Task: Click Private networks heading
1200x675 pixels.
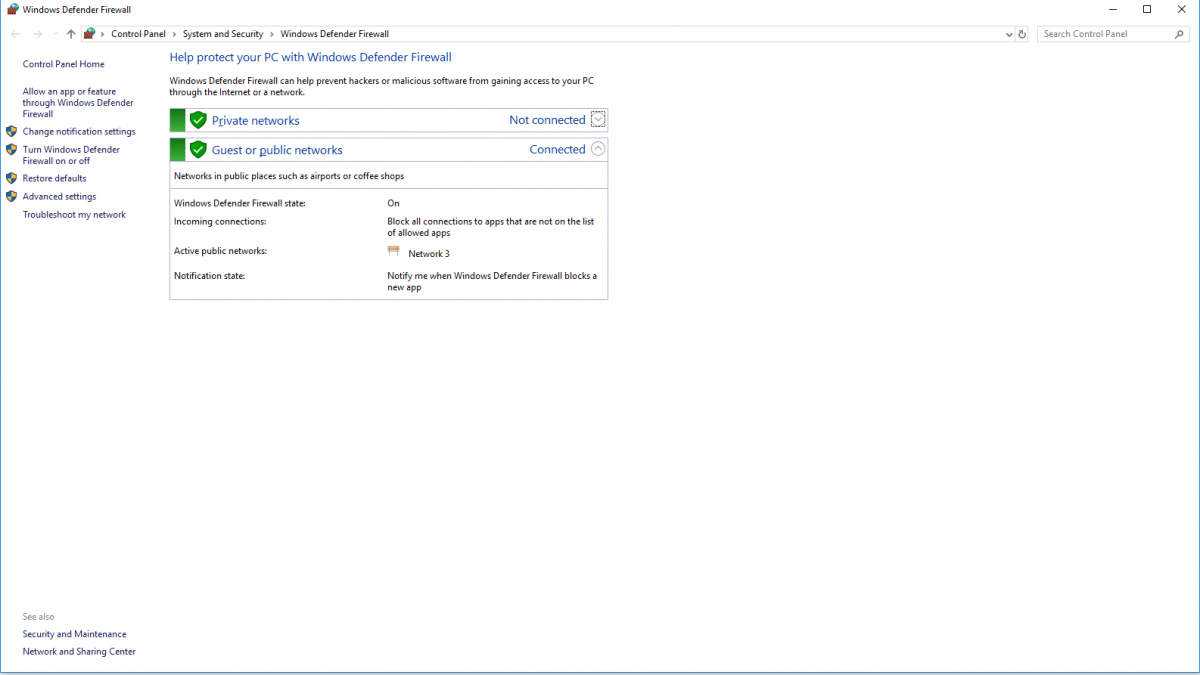Action: pyautogui.click(x=255, y=121)
